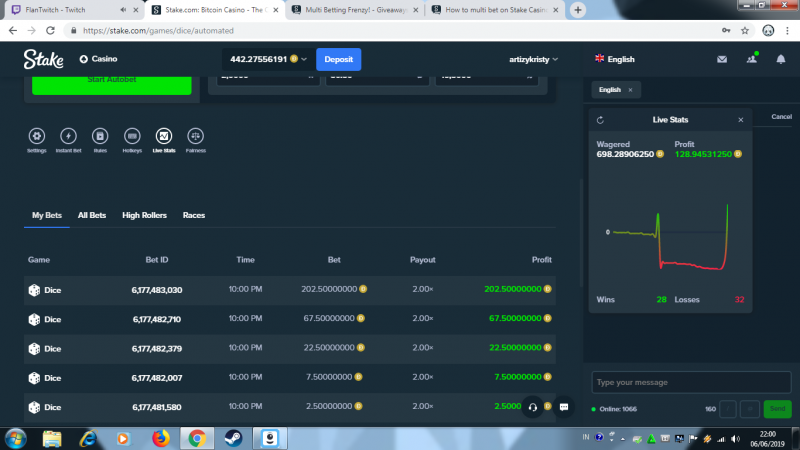The height and width of the screenshot is (450, 800).
Task: Open the English language selector
Action: (x=615, y=59)
